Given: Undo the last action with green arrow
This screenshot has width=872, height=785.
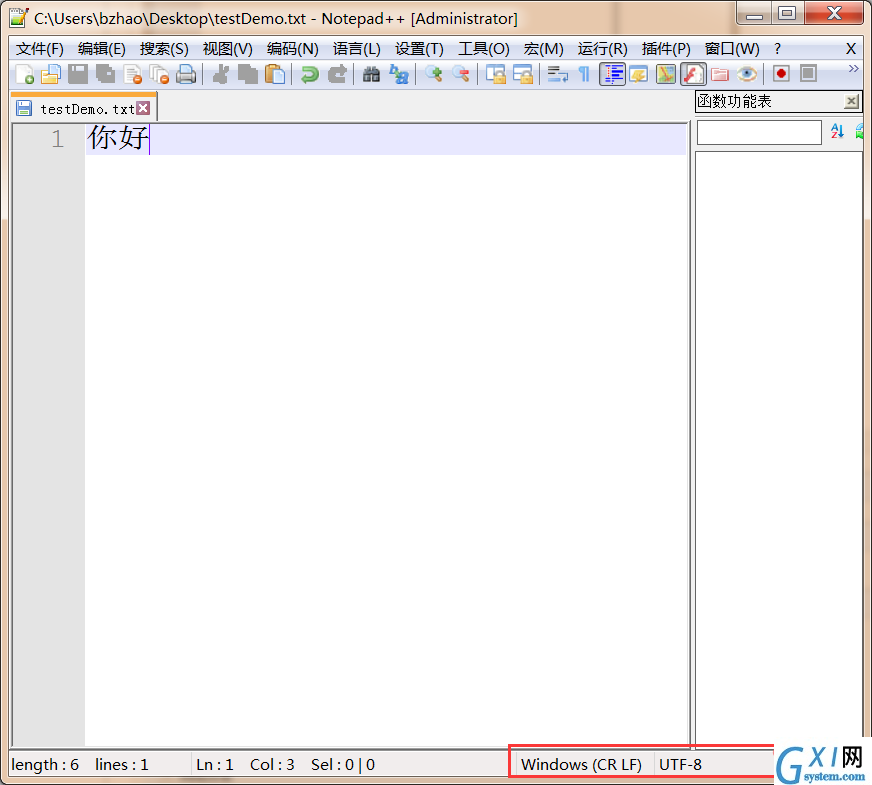Looking at the screenshot, I should click(x=310, y=74).
